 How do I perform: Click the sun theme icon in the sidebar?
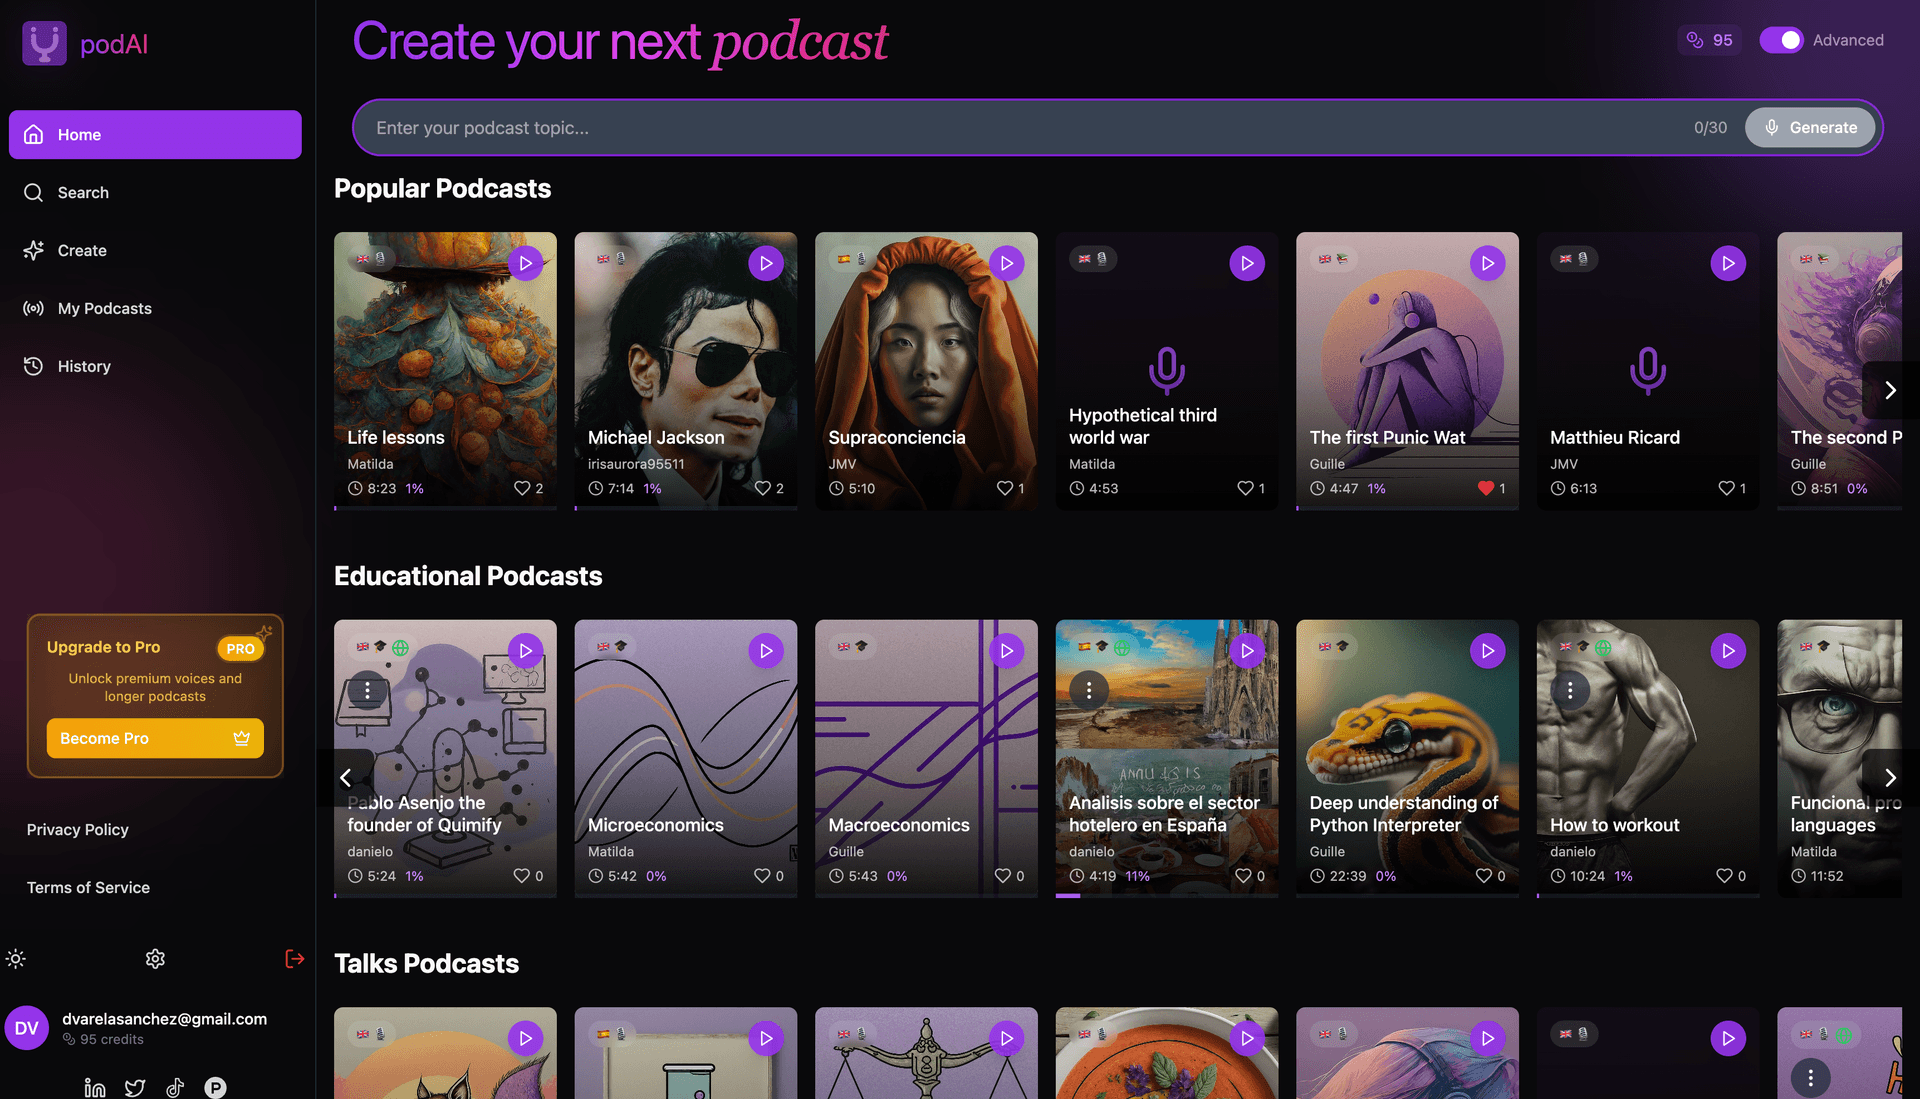(16, 959)
